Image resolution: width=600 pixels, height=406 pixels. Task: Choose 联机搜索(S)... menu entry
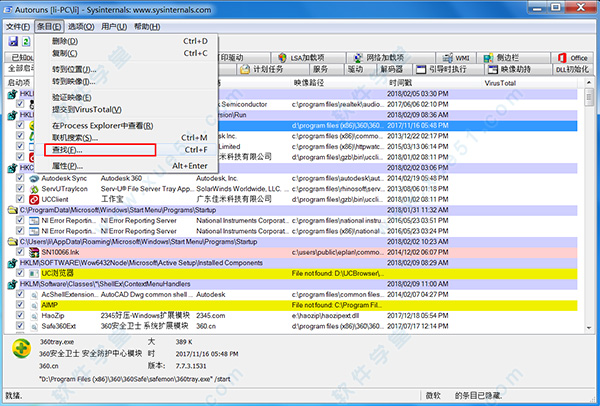click(126, 138)
